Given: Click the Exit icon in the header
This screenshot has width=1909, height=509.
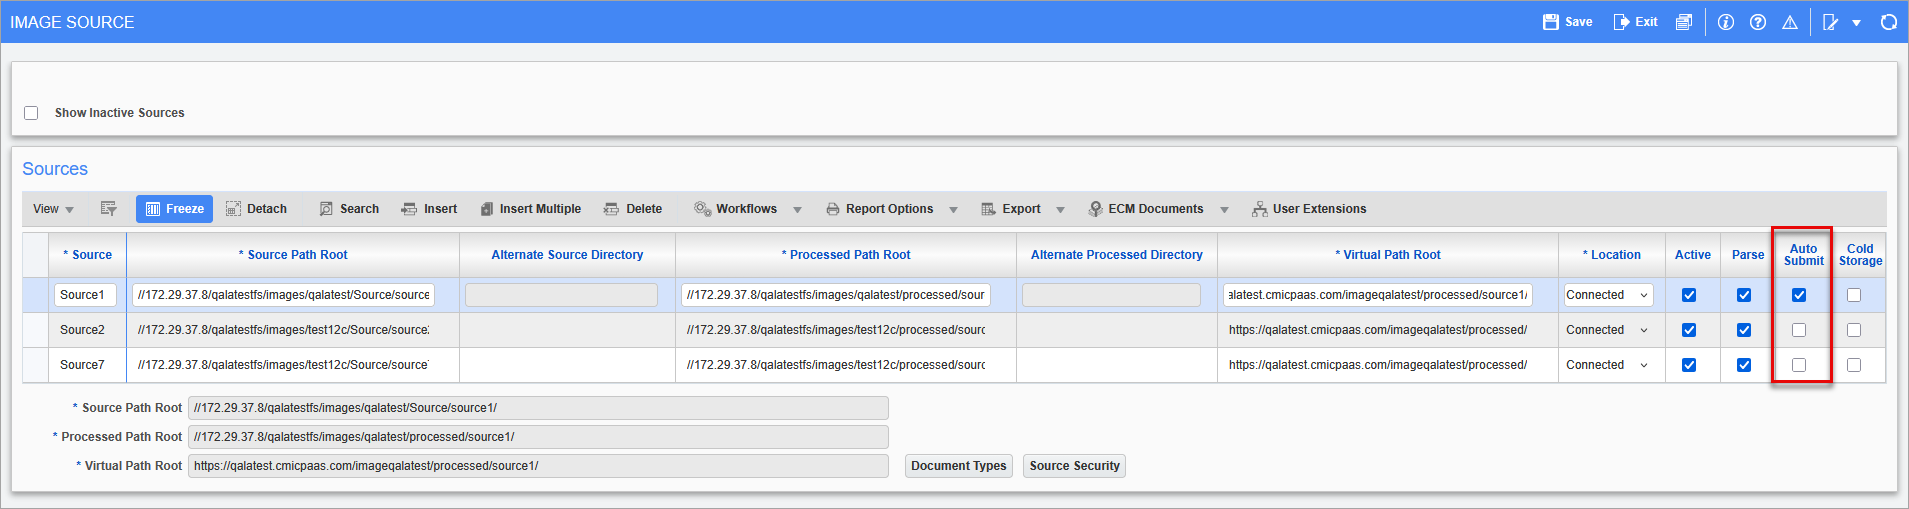Looking at the screenshot, I should [x=1621, y=22].
